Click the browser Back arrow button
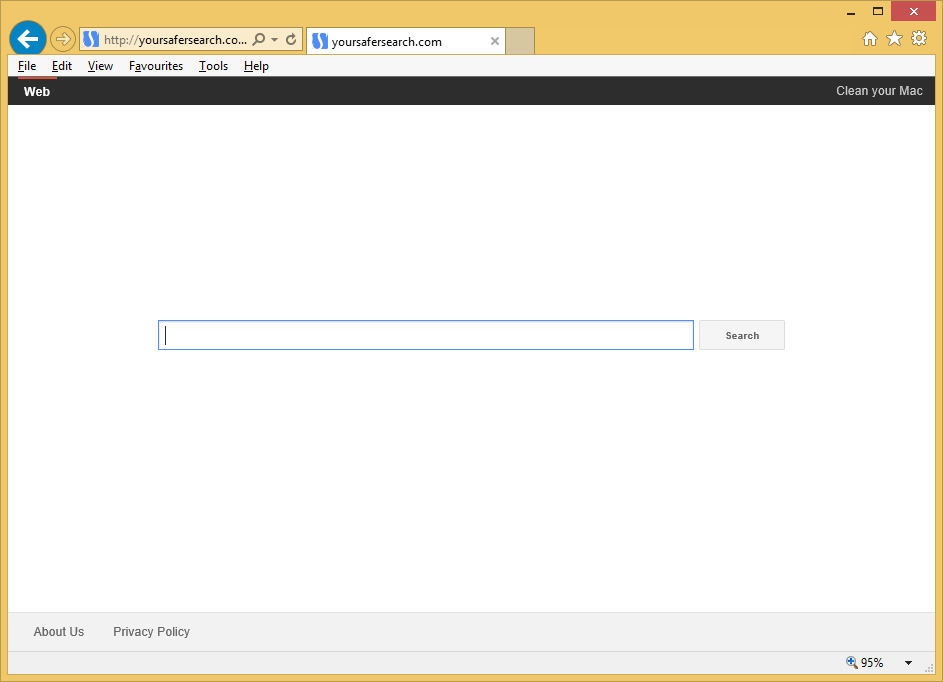This screenshot has height=682, width=943. pyautogui.click(x=28, y=39)
